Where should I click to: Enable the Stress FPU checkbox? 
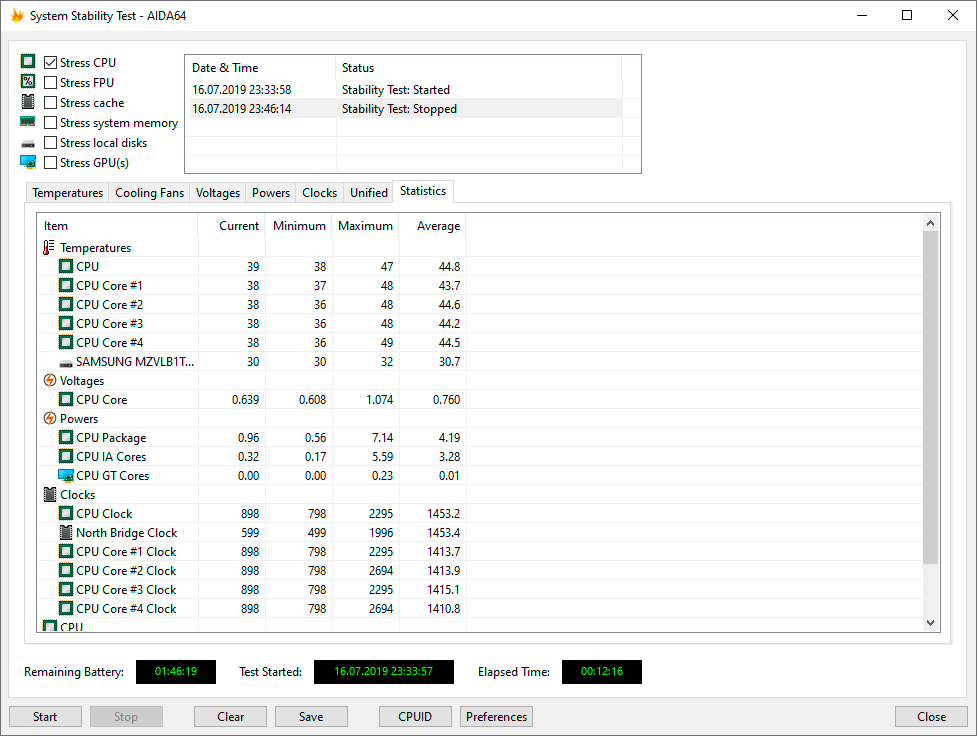(x=50, y=82)
